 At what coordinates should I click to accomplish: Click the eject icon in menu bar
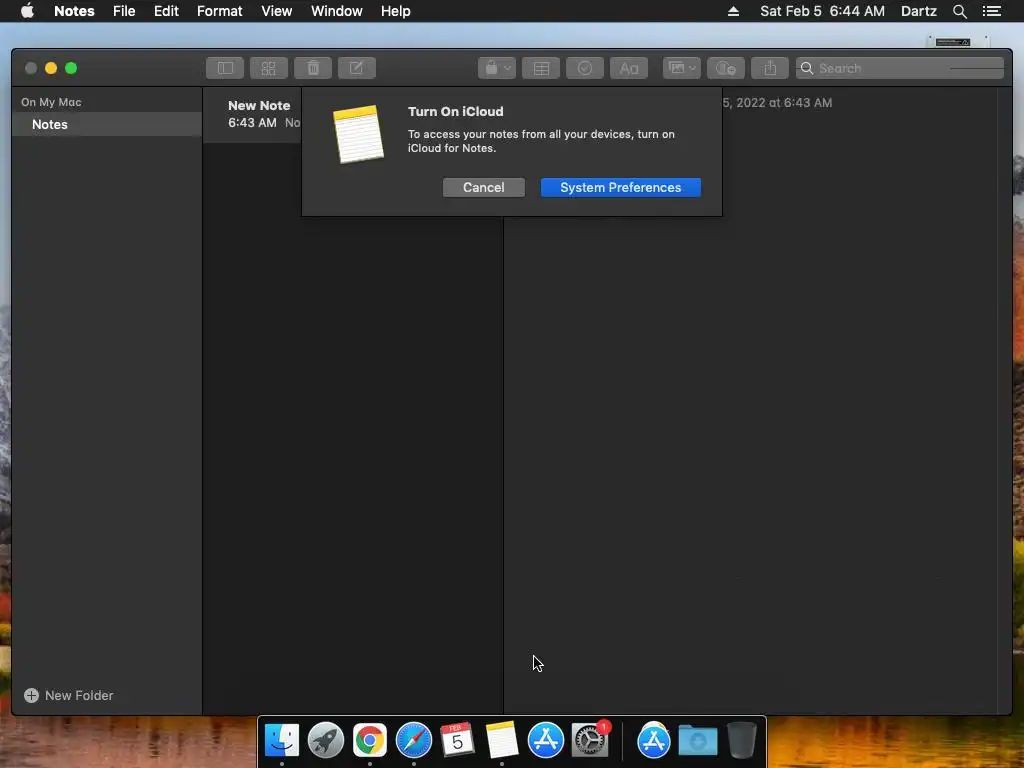(x=733, y=11)
